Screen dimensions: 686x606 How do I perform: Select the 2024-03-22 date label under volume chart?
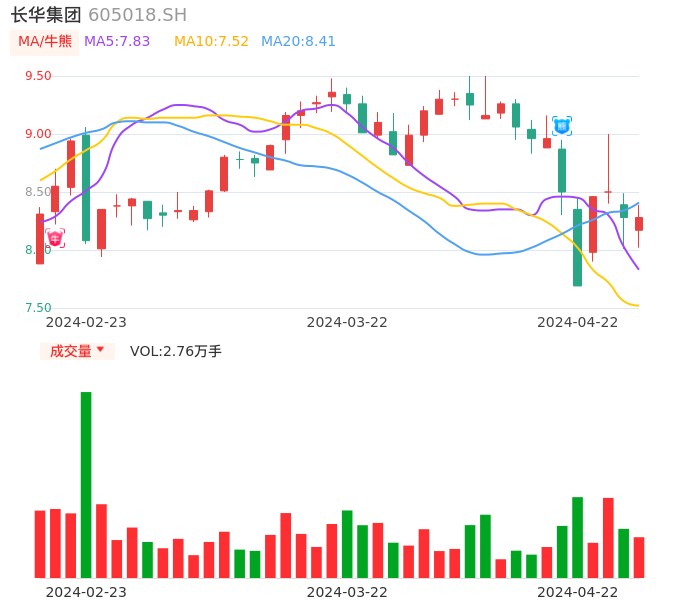[x=347, y=592]
